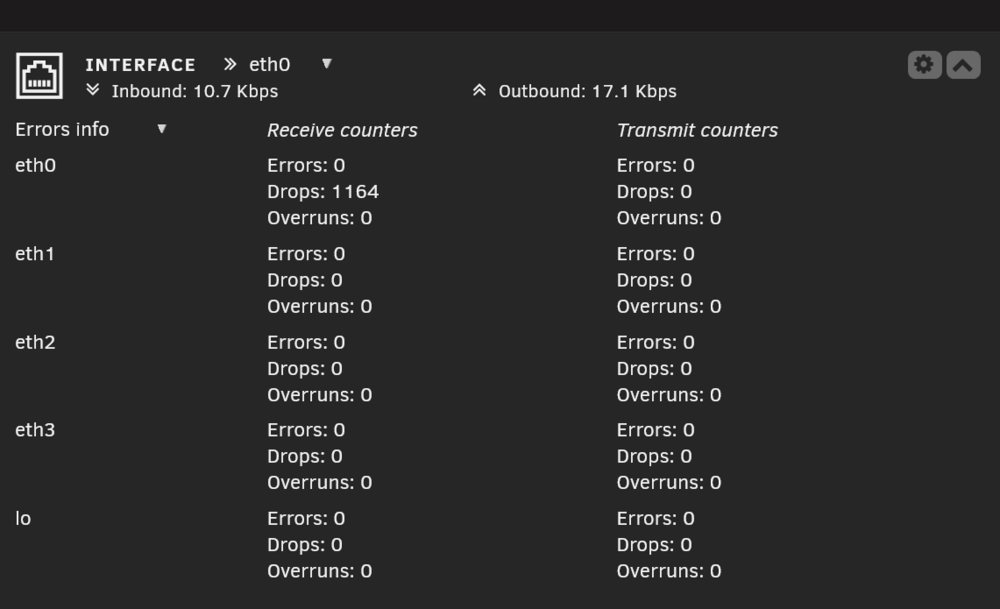The height and width of the screenshot is (609, 1000).
Task: Click lo receive Errors: 0 value
Action: click(306, 518)
